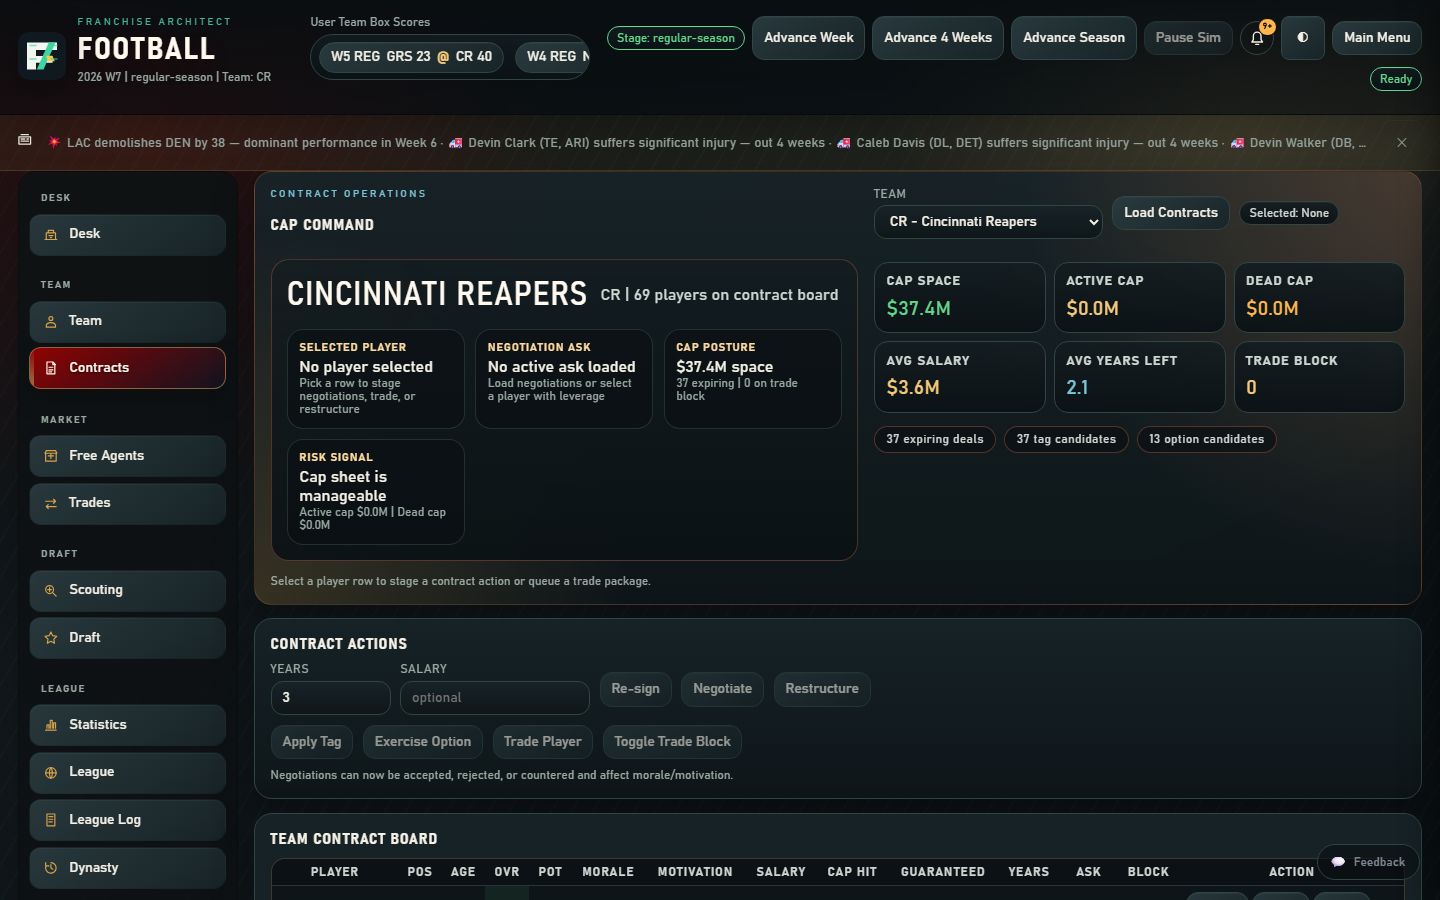The image size is (1440, 900).
Task: Click the Pause Sim button
Action: (x=1188, y=38)
